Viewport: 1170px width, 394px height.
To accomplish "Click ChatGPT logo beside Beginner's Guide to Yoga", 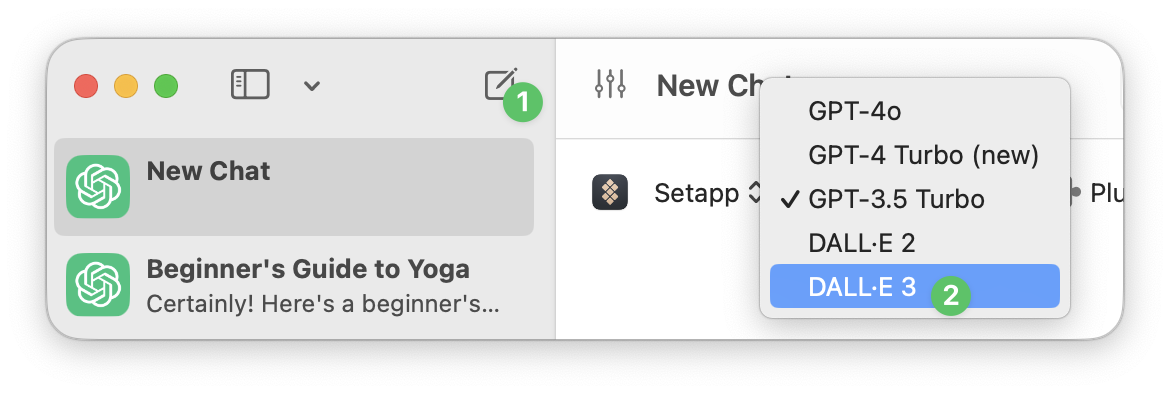I will pos(98,284).
